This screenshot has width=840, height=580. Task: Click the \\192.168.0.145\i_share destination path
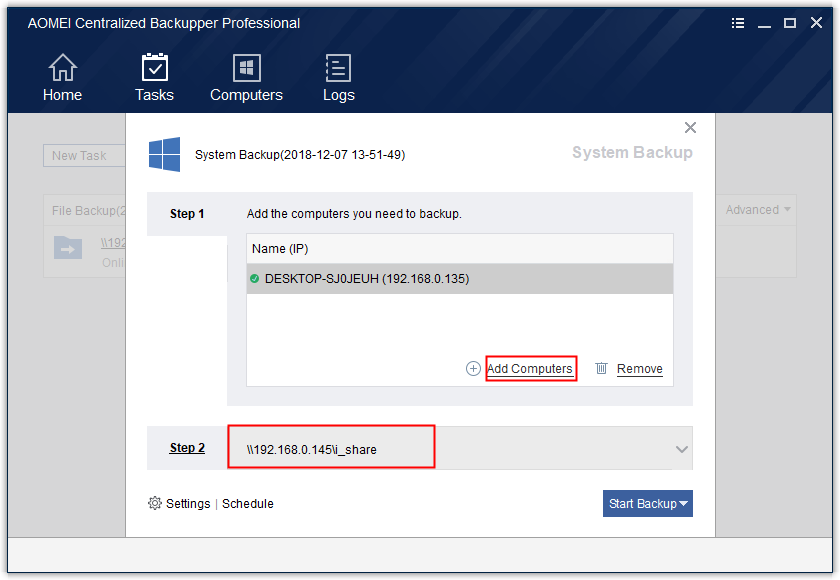pos(312,449)
